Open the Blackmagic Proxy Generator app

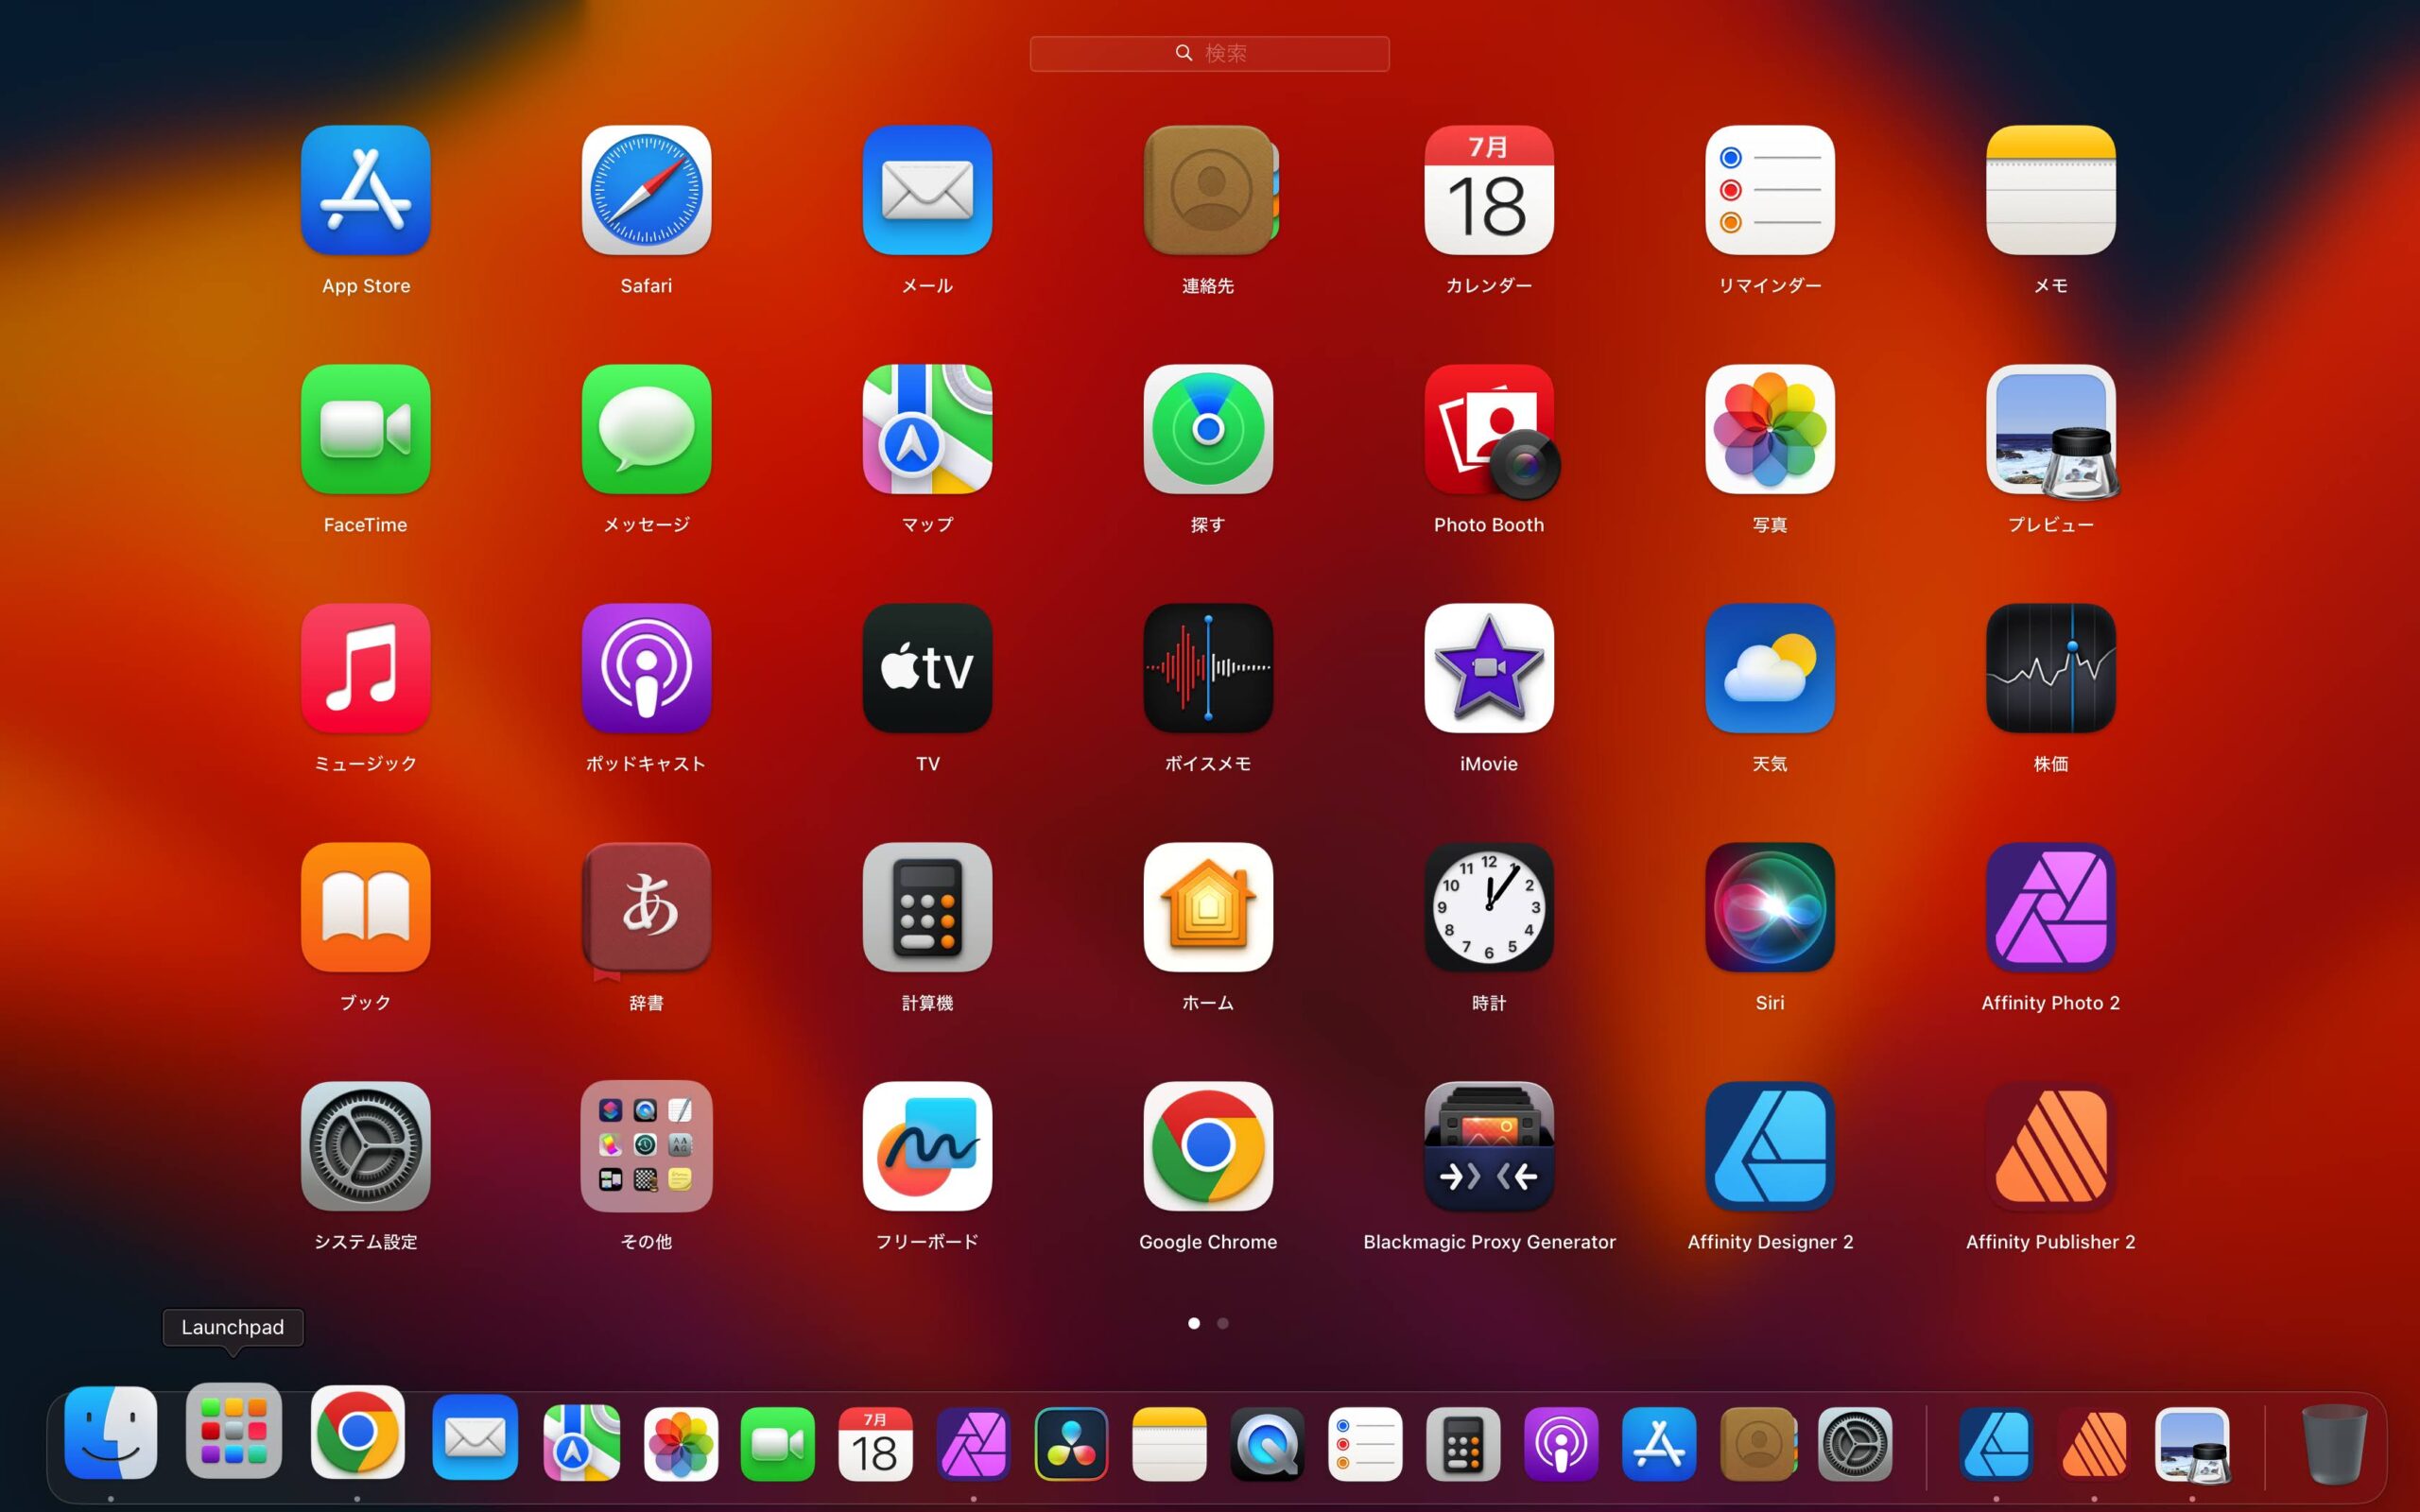tap(1488, 1146)
